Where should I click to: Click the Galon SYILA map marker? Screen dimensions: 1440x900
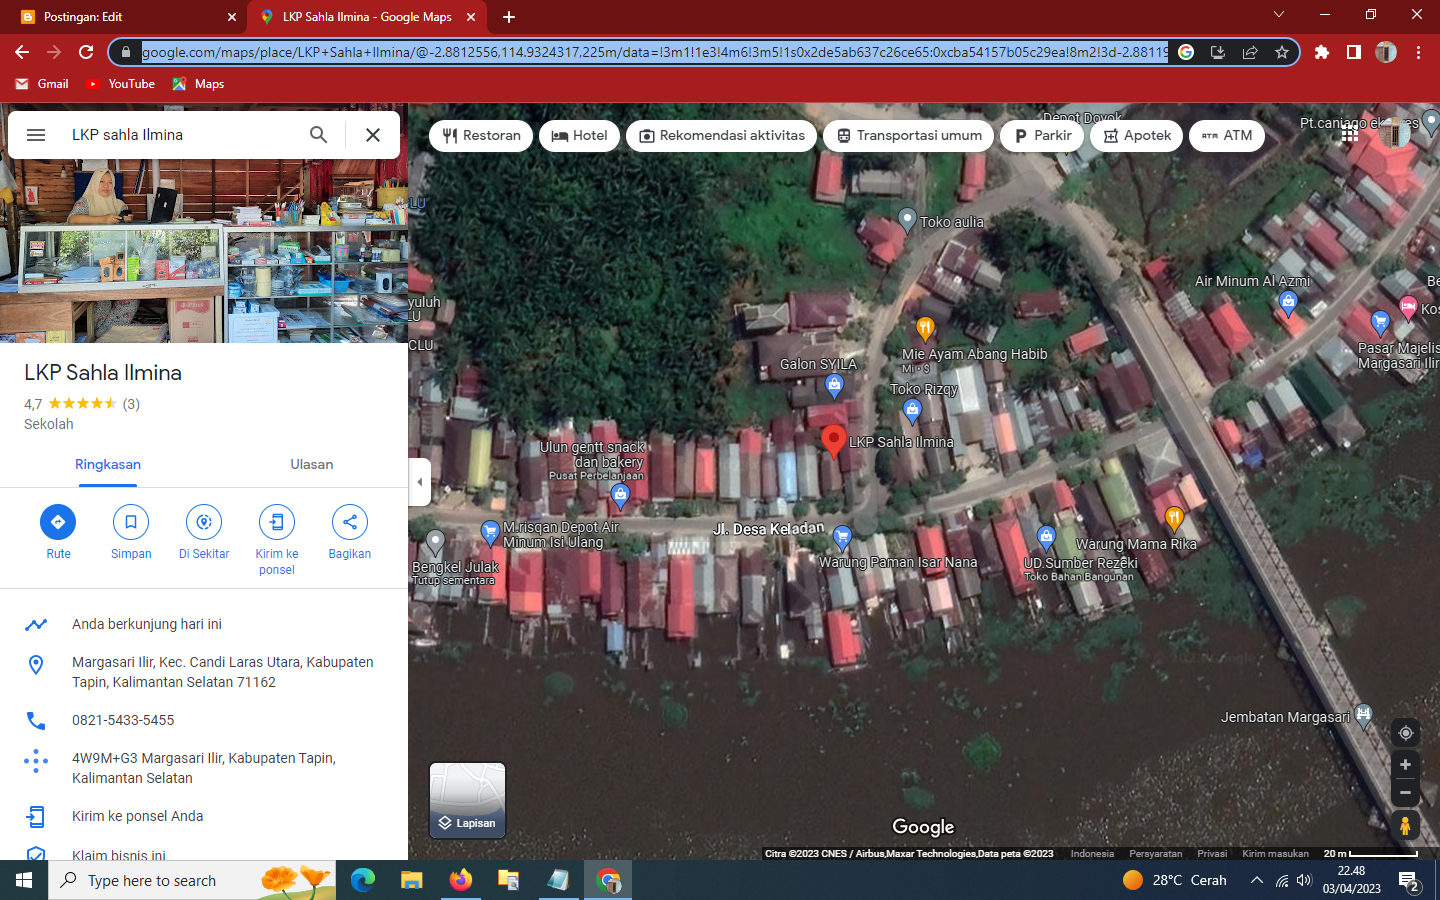point(834,386)
